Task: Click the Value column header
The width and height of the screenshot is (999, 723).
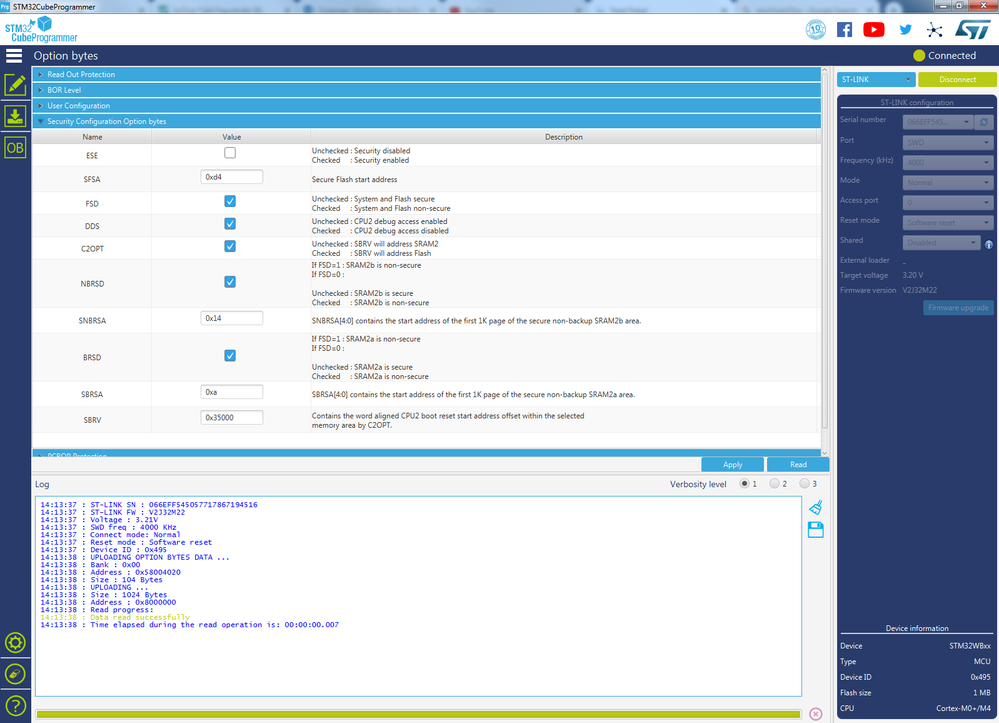Action: coord(231,137)
